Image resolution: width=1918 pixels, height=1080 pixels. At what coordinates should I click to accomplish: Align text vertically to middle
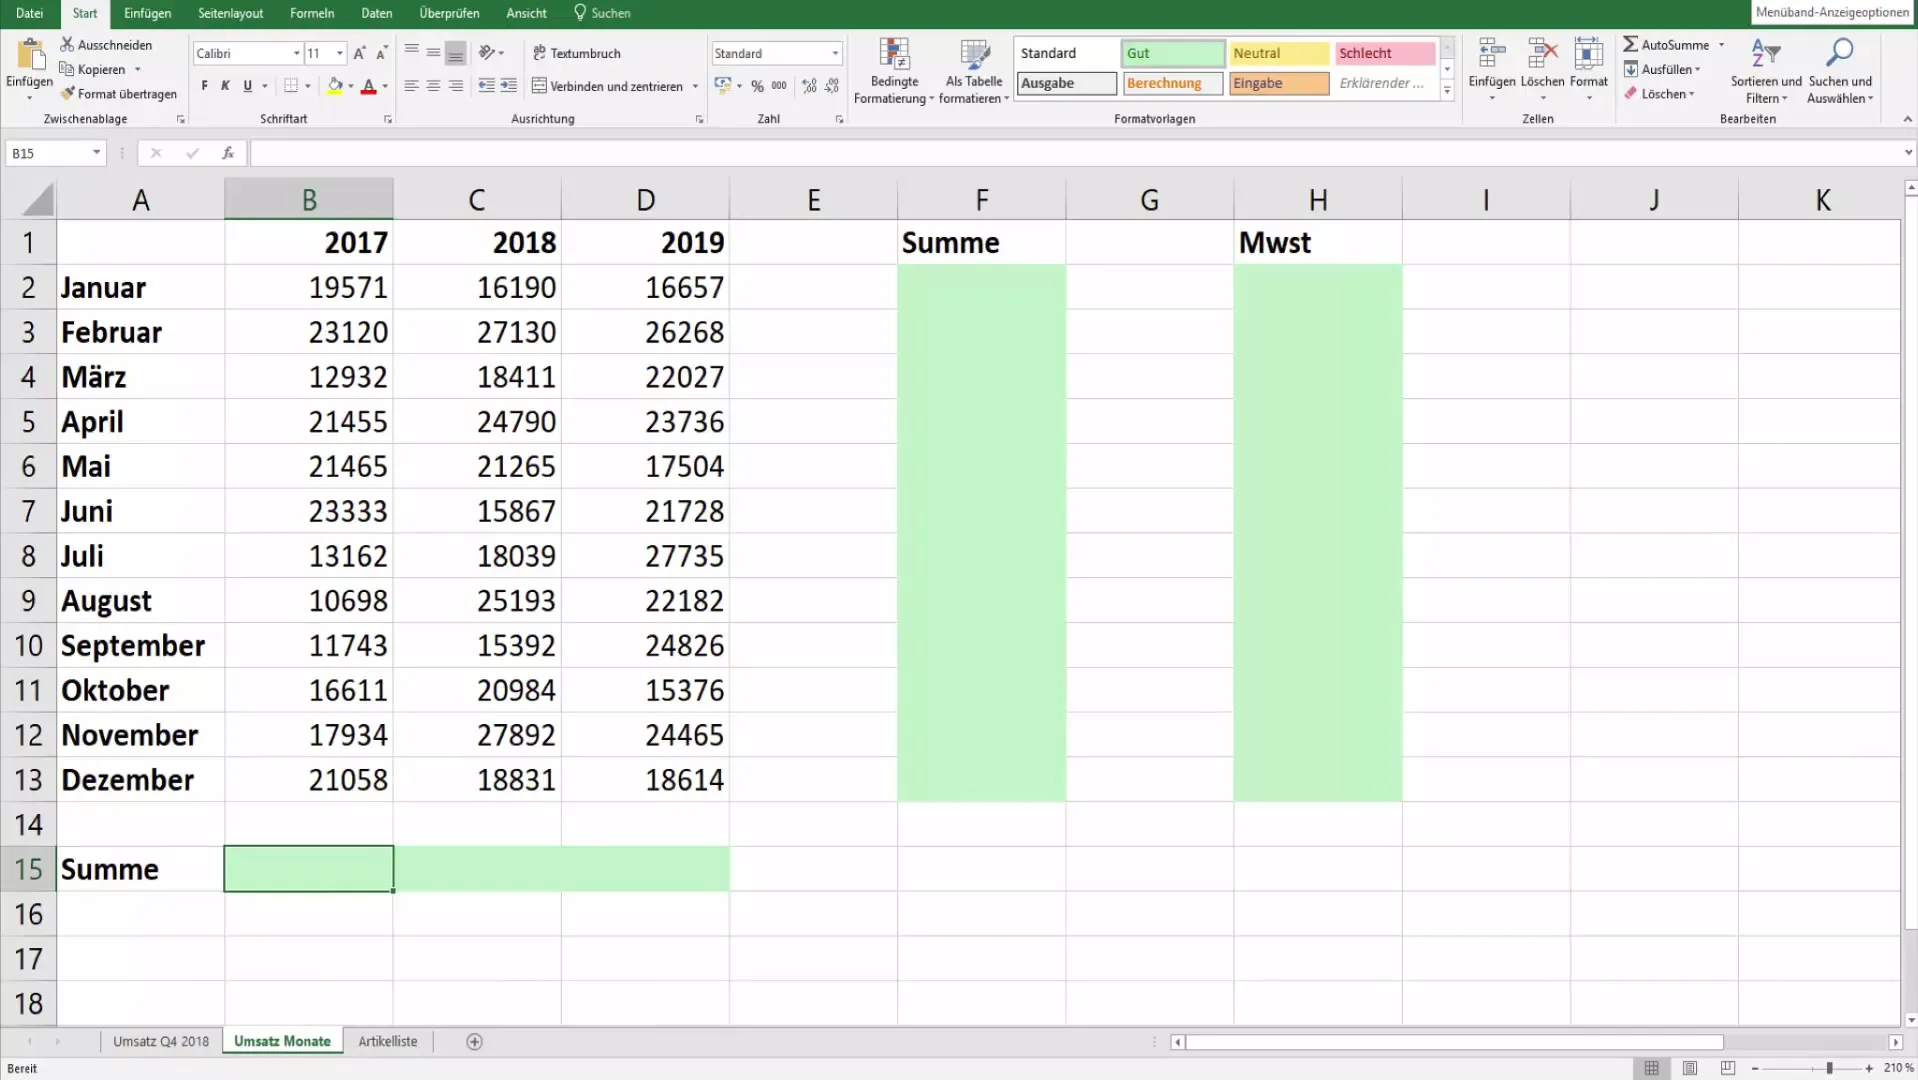(x=433, y=52)
